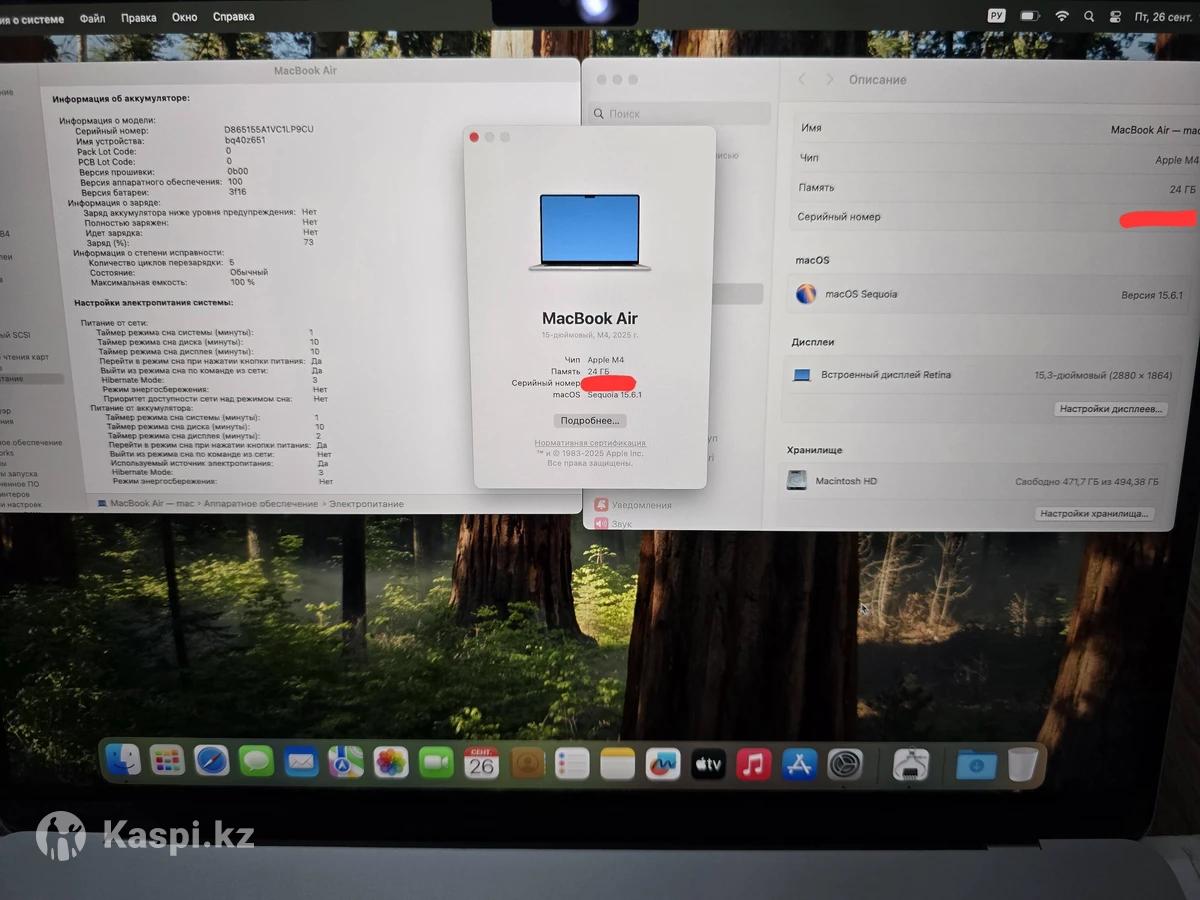Launch Safari from the Dock
This screenshot has height=900, width=1200.
pyautogui.click(x=212, y=762)
